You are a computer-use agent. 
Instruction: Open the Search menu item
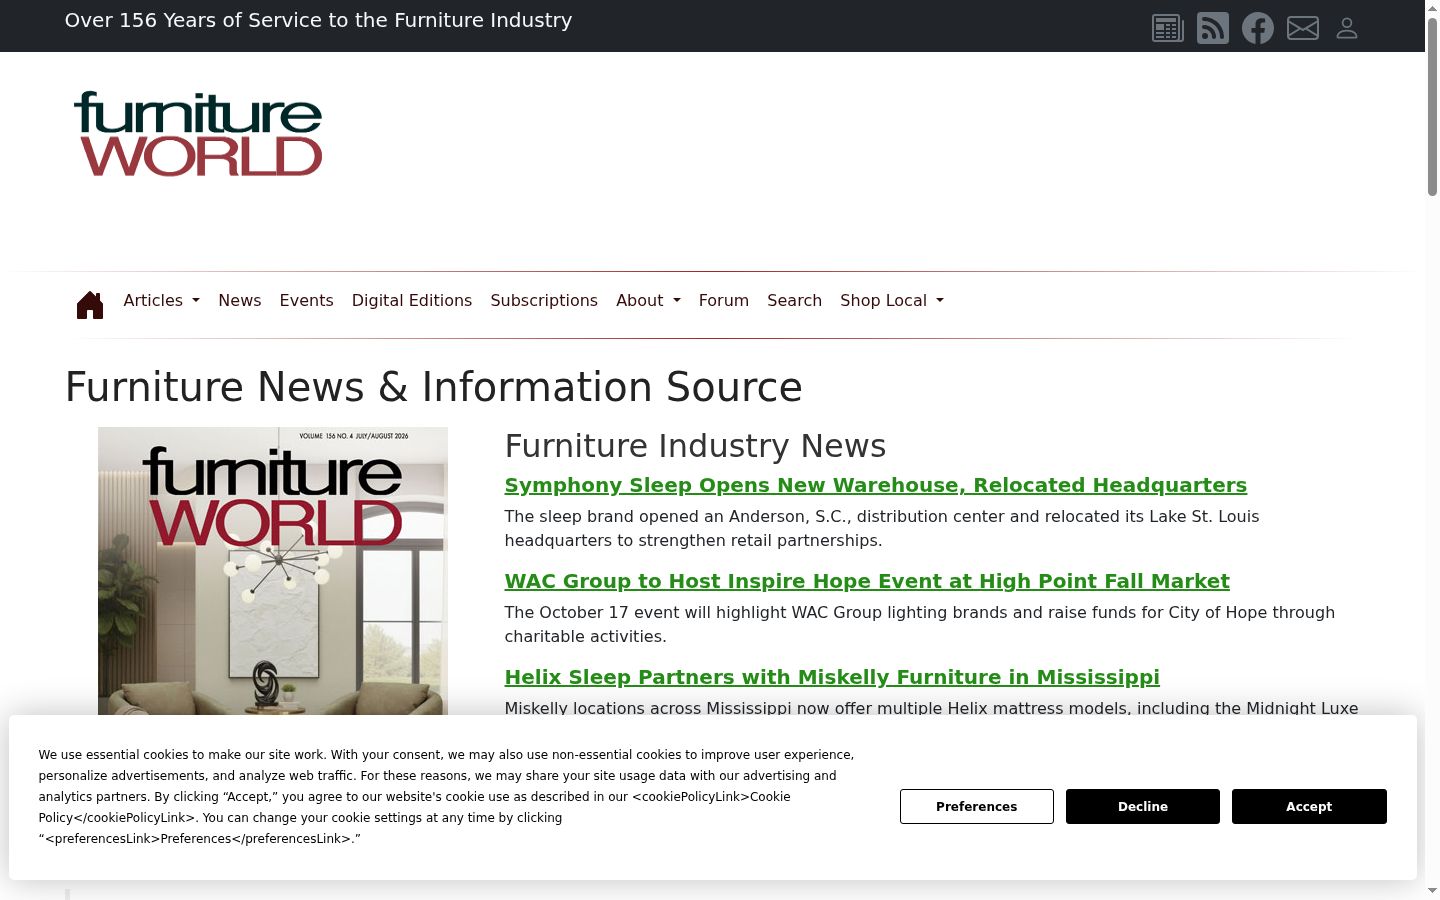tap(794, 300)
